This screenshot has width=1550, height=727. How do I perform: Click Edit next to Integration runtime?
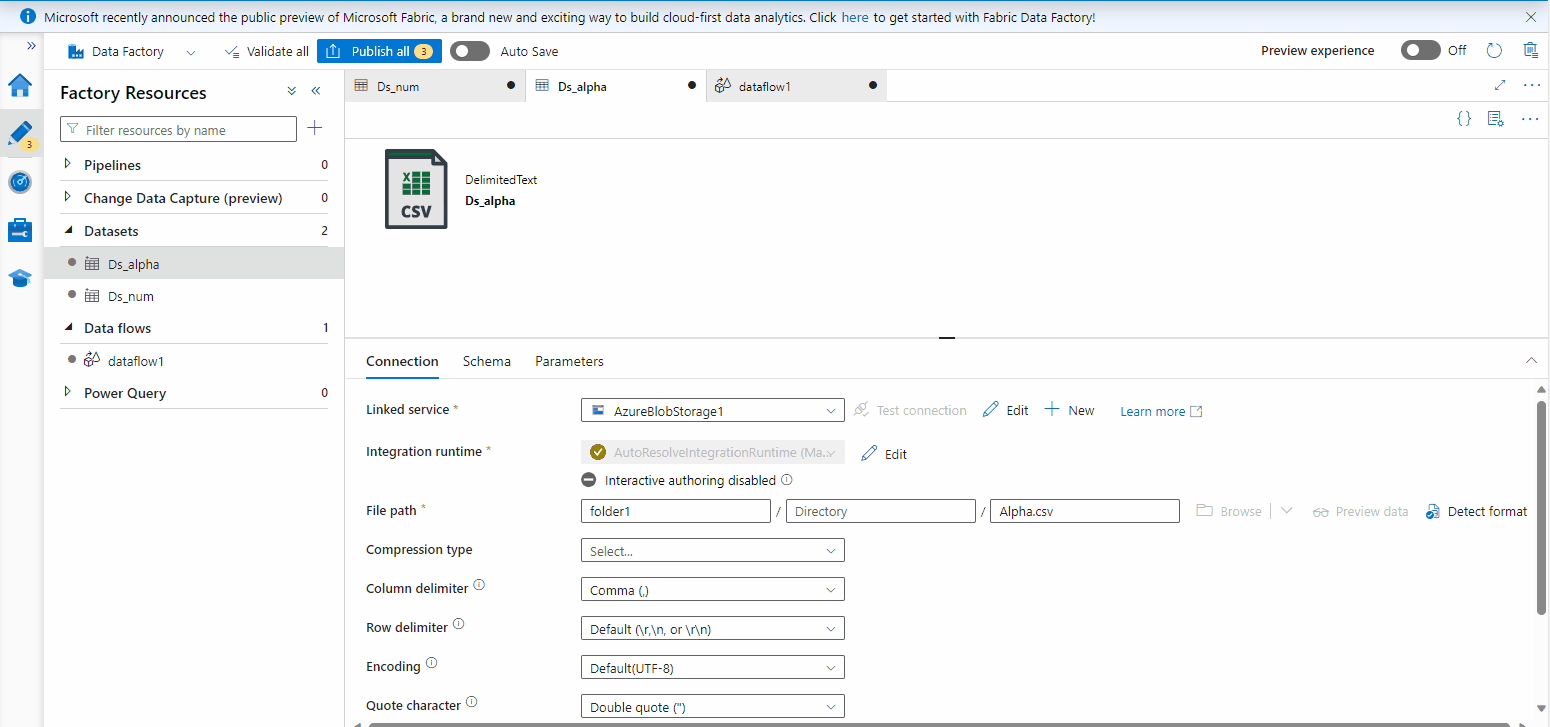coord(884,454)
